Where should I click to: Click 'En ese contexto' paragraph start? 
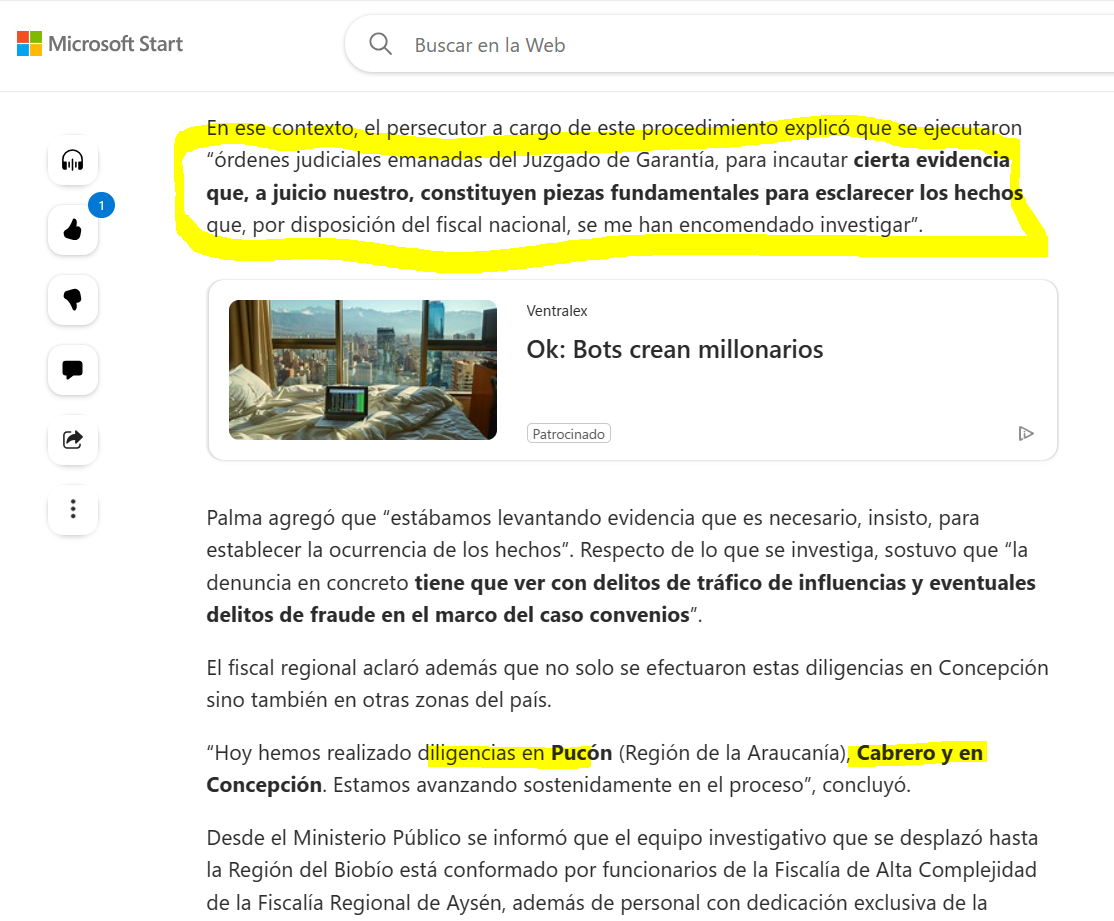[281, 128]
